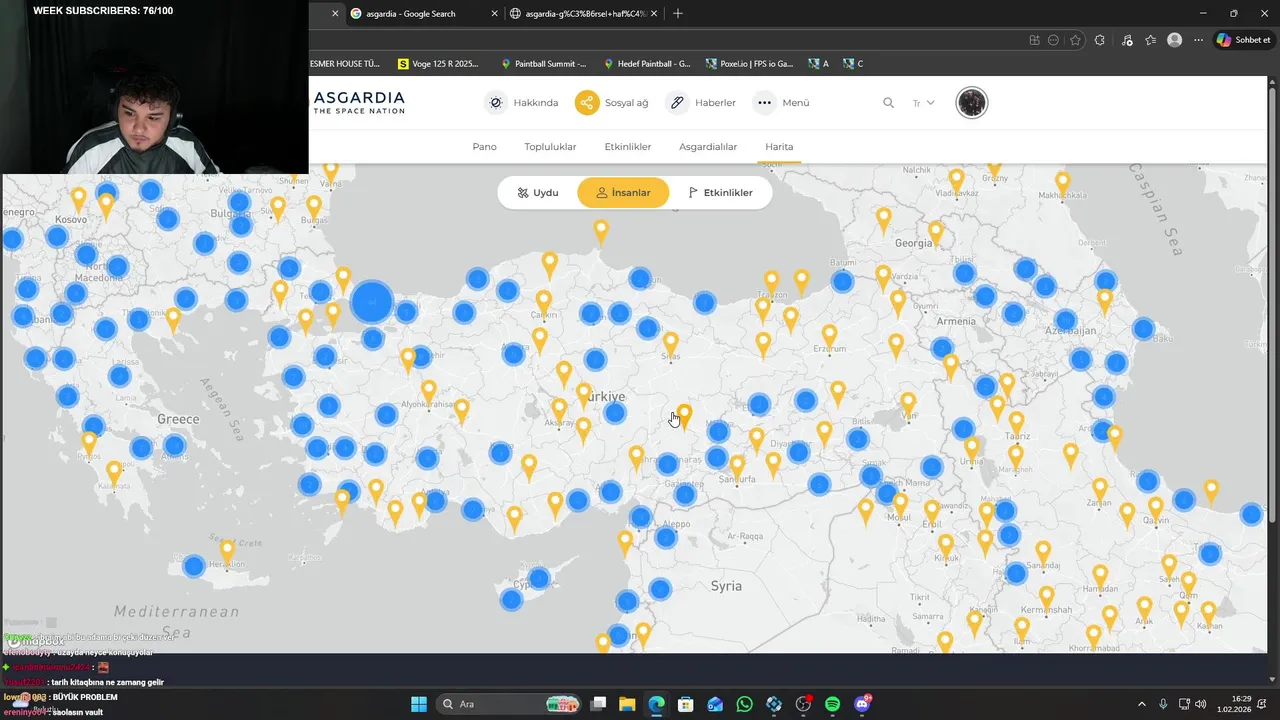Open Discord from taskbar
Image resolution: width=1280 pixels, height=720 pixels.
coord(862,704)
